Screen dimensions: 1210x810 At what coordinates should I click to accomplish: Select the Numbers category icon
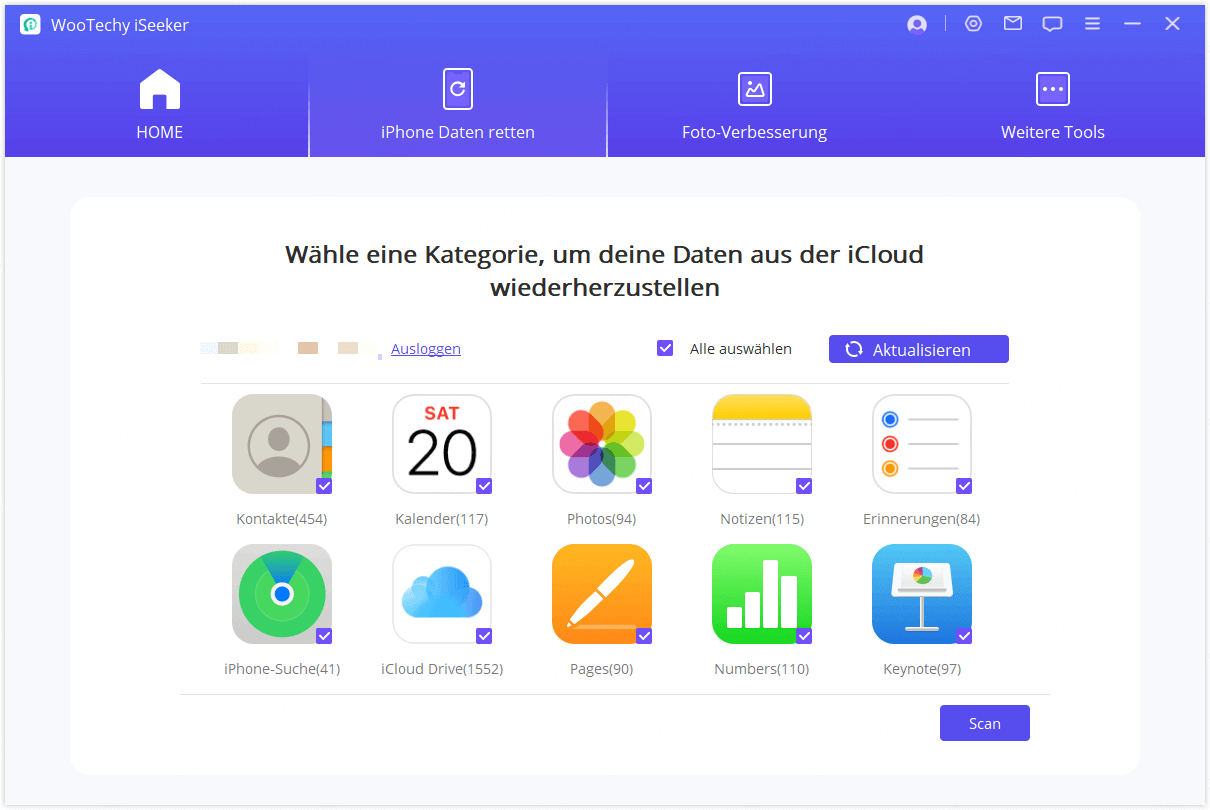(x=761, y=594)
